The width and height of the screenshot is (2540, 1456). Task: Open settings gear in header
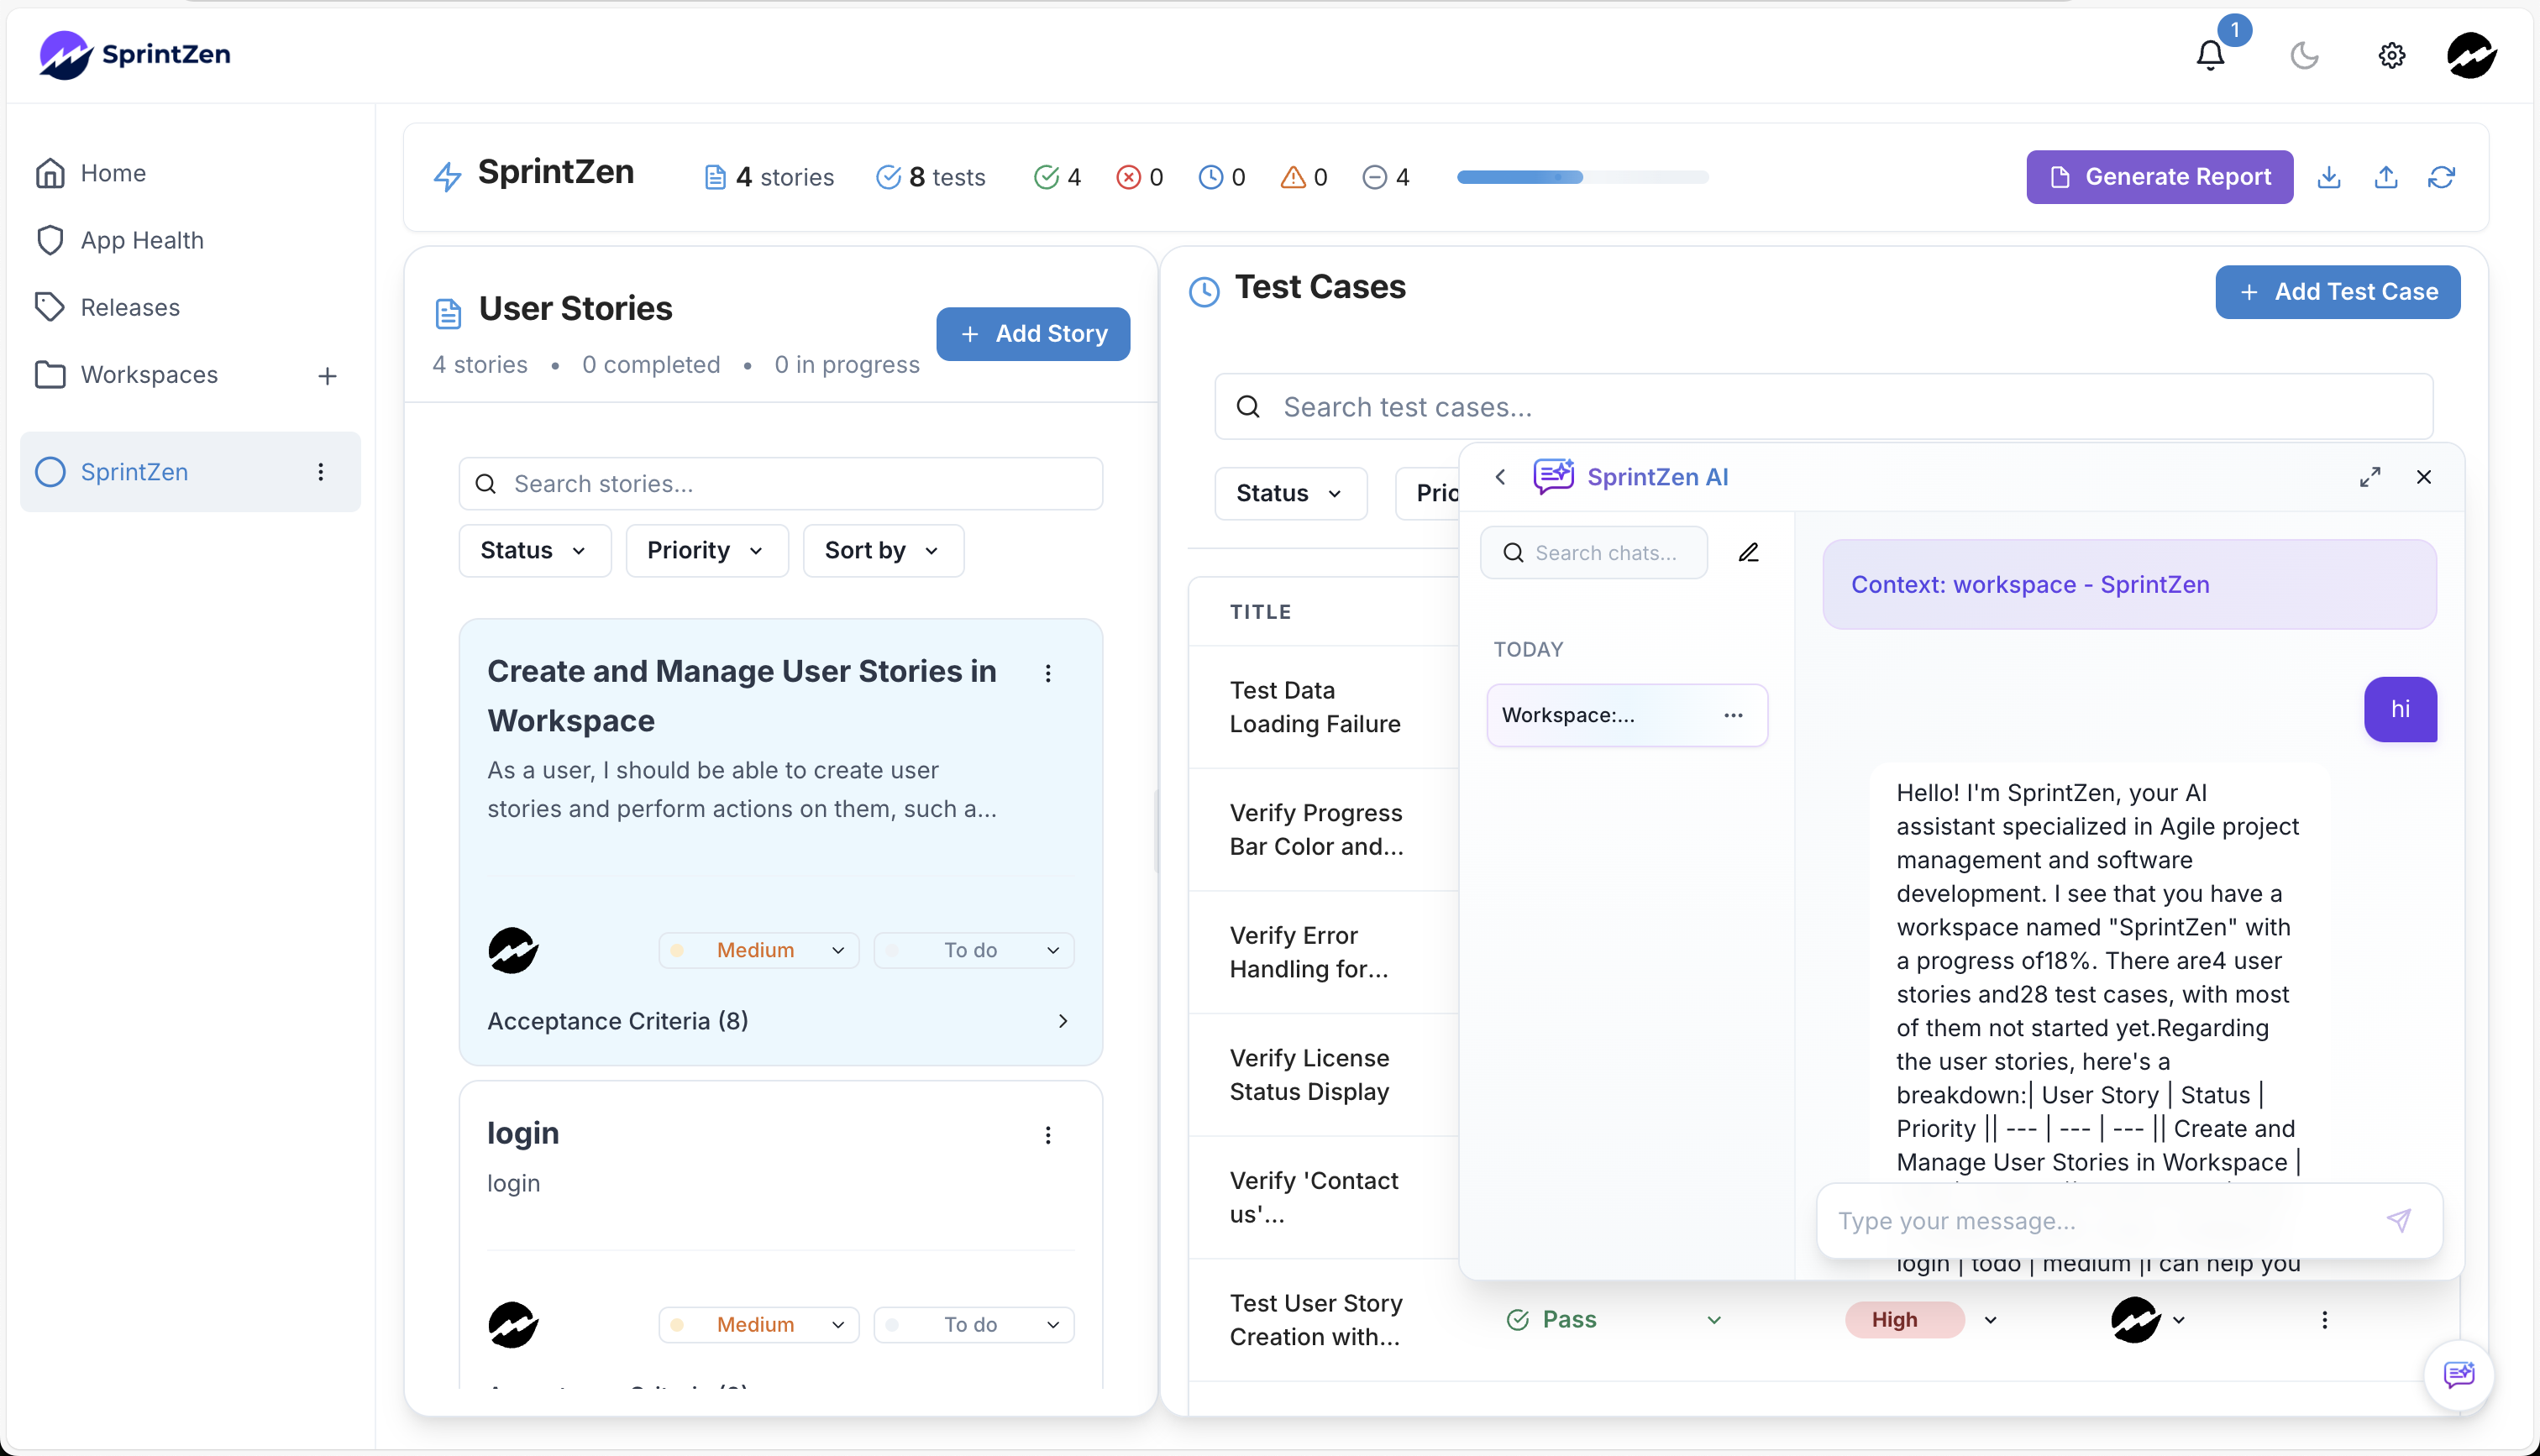pos(2391,55)
